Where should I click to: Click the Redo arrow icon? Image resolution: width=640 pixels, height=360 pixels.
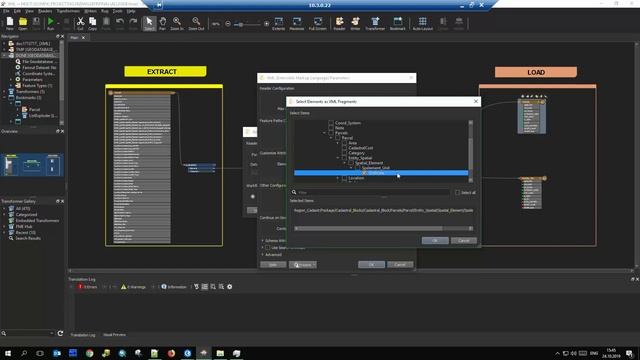pyautogui.click(x=133, y=22)
